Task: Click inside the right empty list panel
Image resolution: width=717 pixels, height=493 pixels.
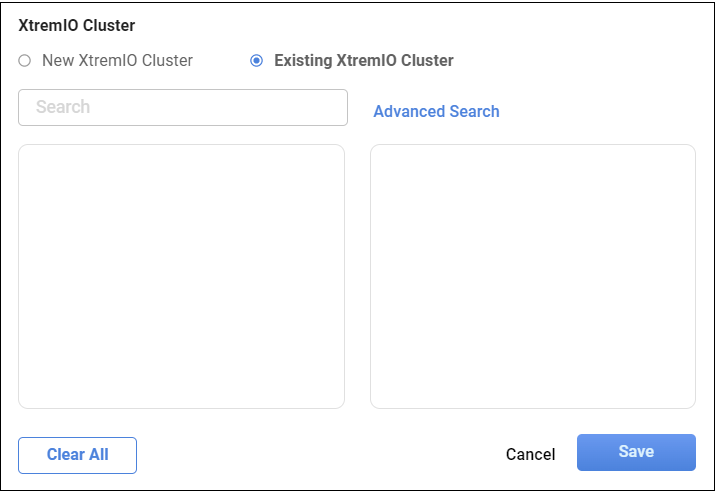Action: click(x=532, y=276)
